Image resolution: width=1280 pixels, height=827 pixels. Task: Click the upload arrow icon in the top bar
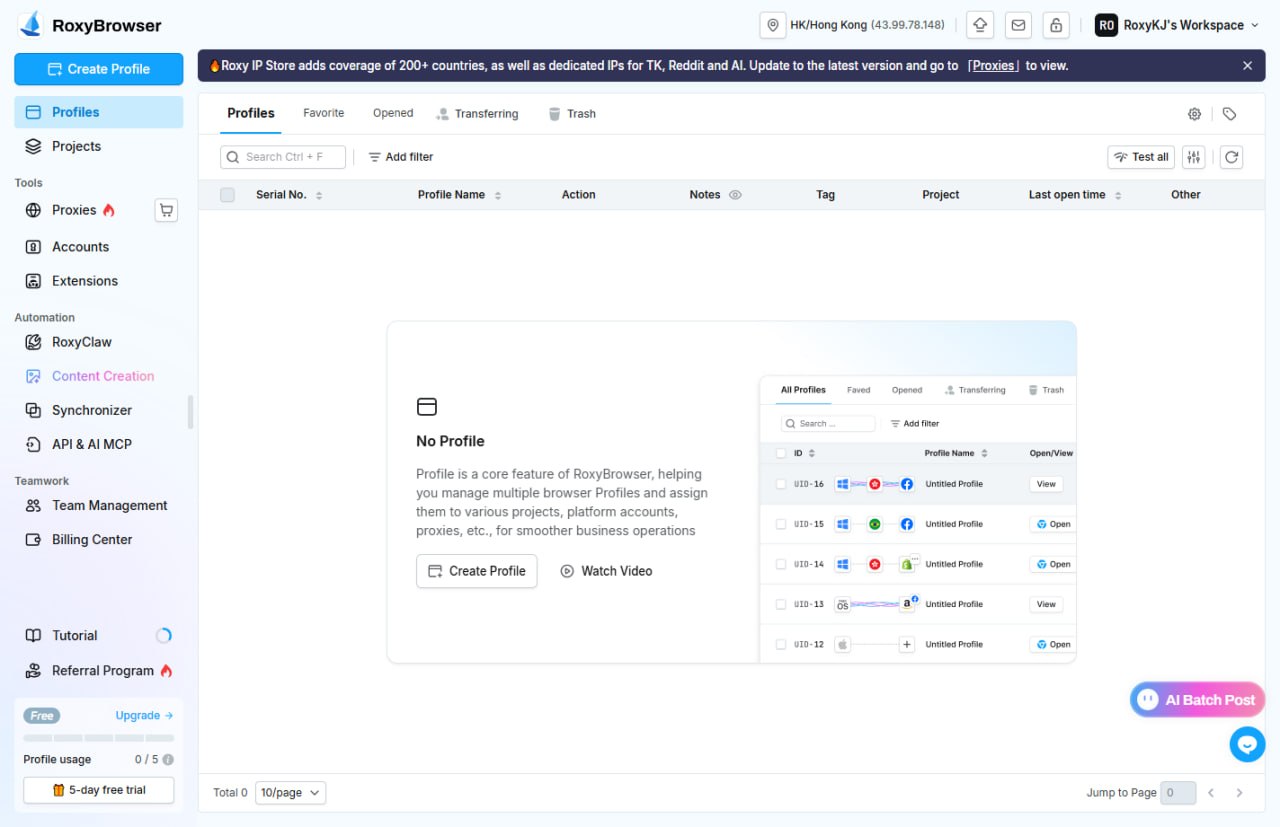pyautogui.click(x=980, y=25)
